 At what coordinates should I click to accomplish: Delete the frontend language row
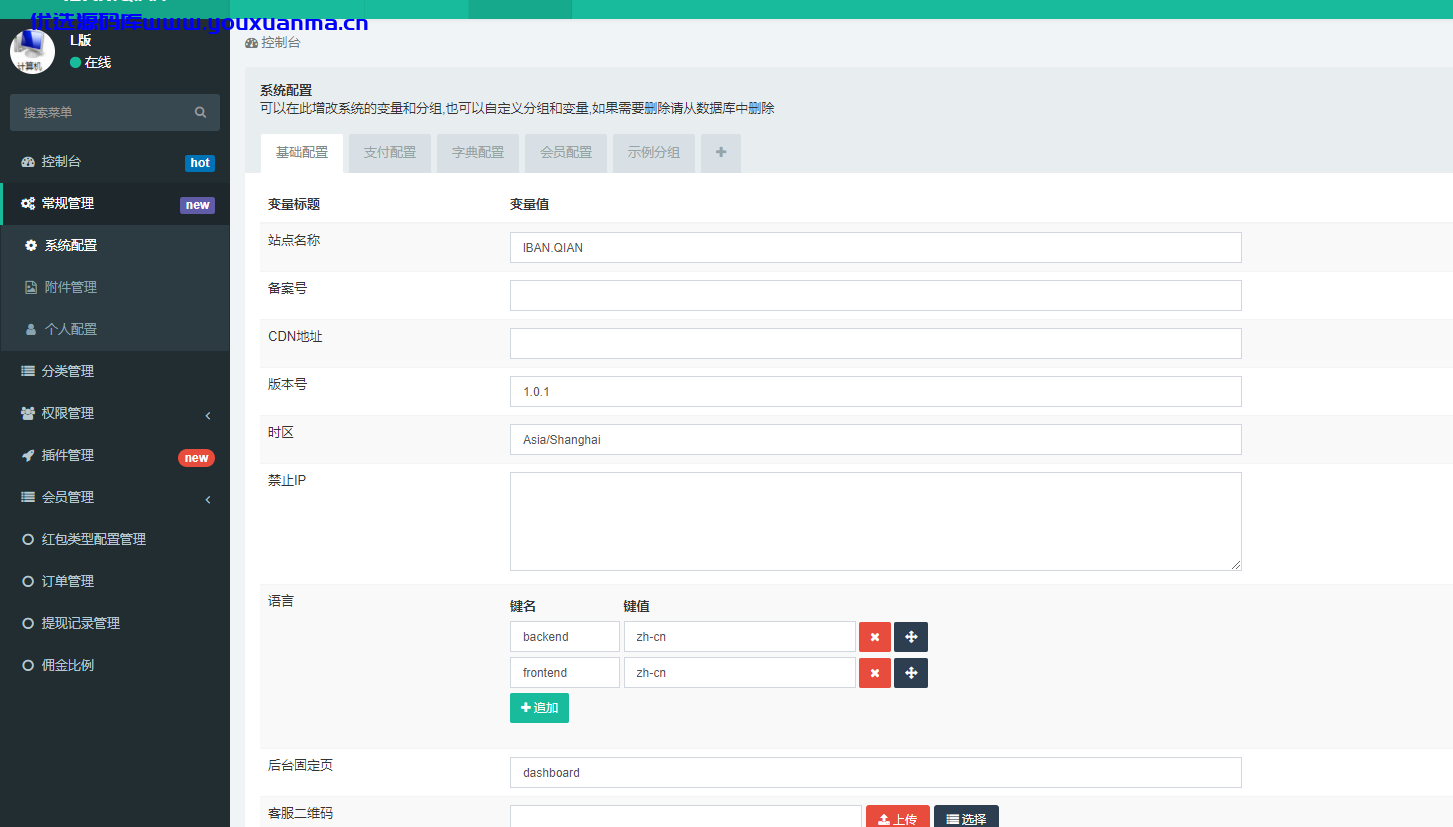(875, 673)
